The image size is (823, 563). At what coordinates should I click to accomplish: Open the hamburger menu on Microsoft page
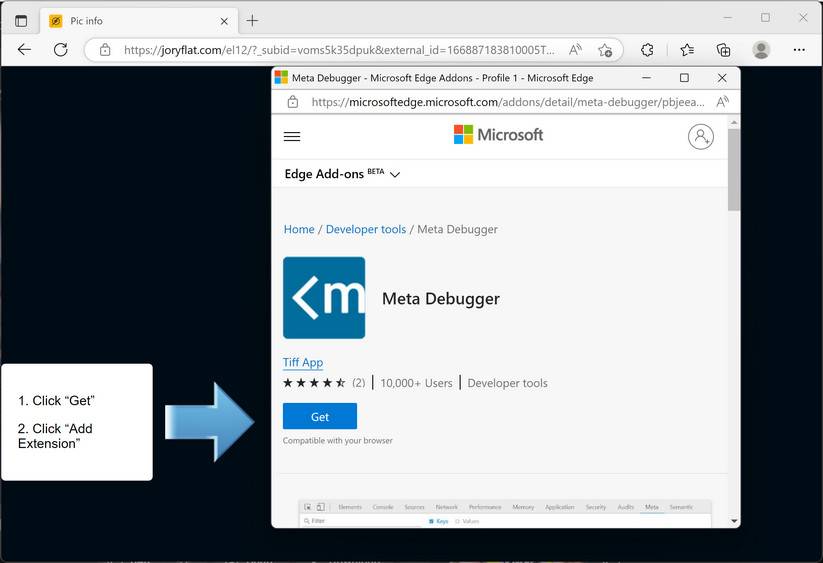(x=292, y=136)
